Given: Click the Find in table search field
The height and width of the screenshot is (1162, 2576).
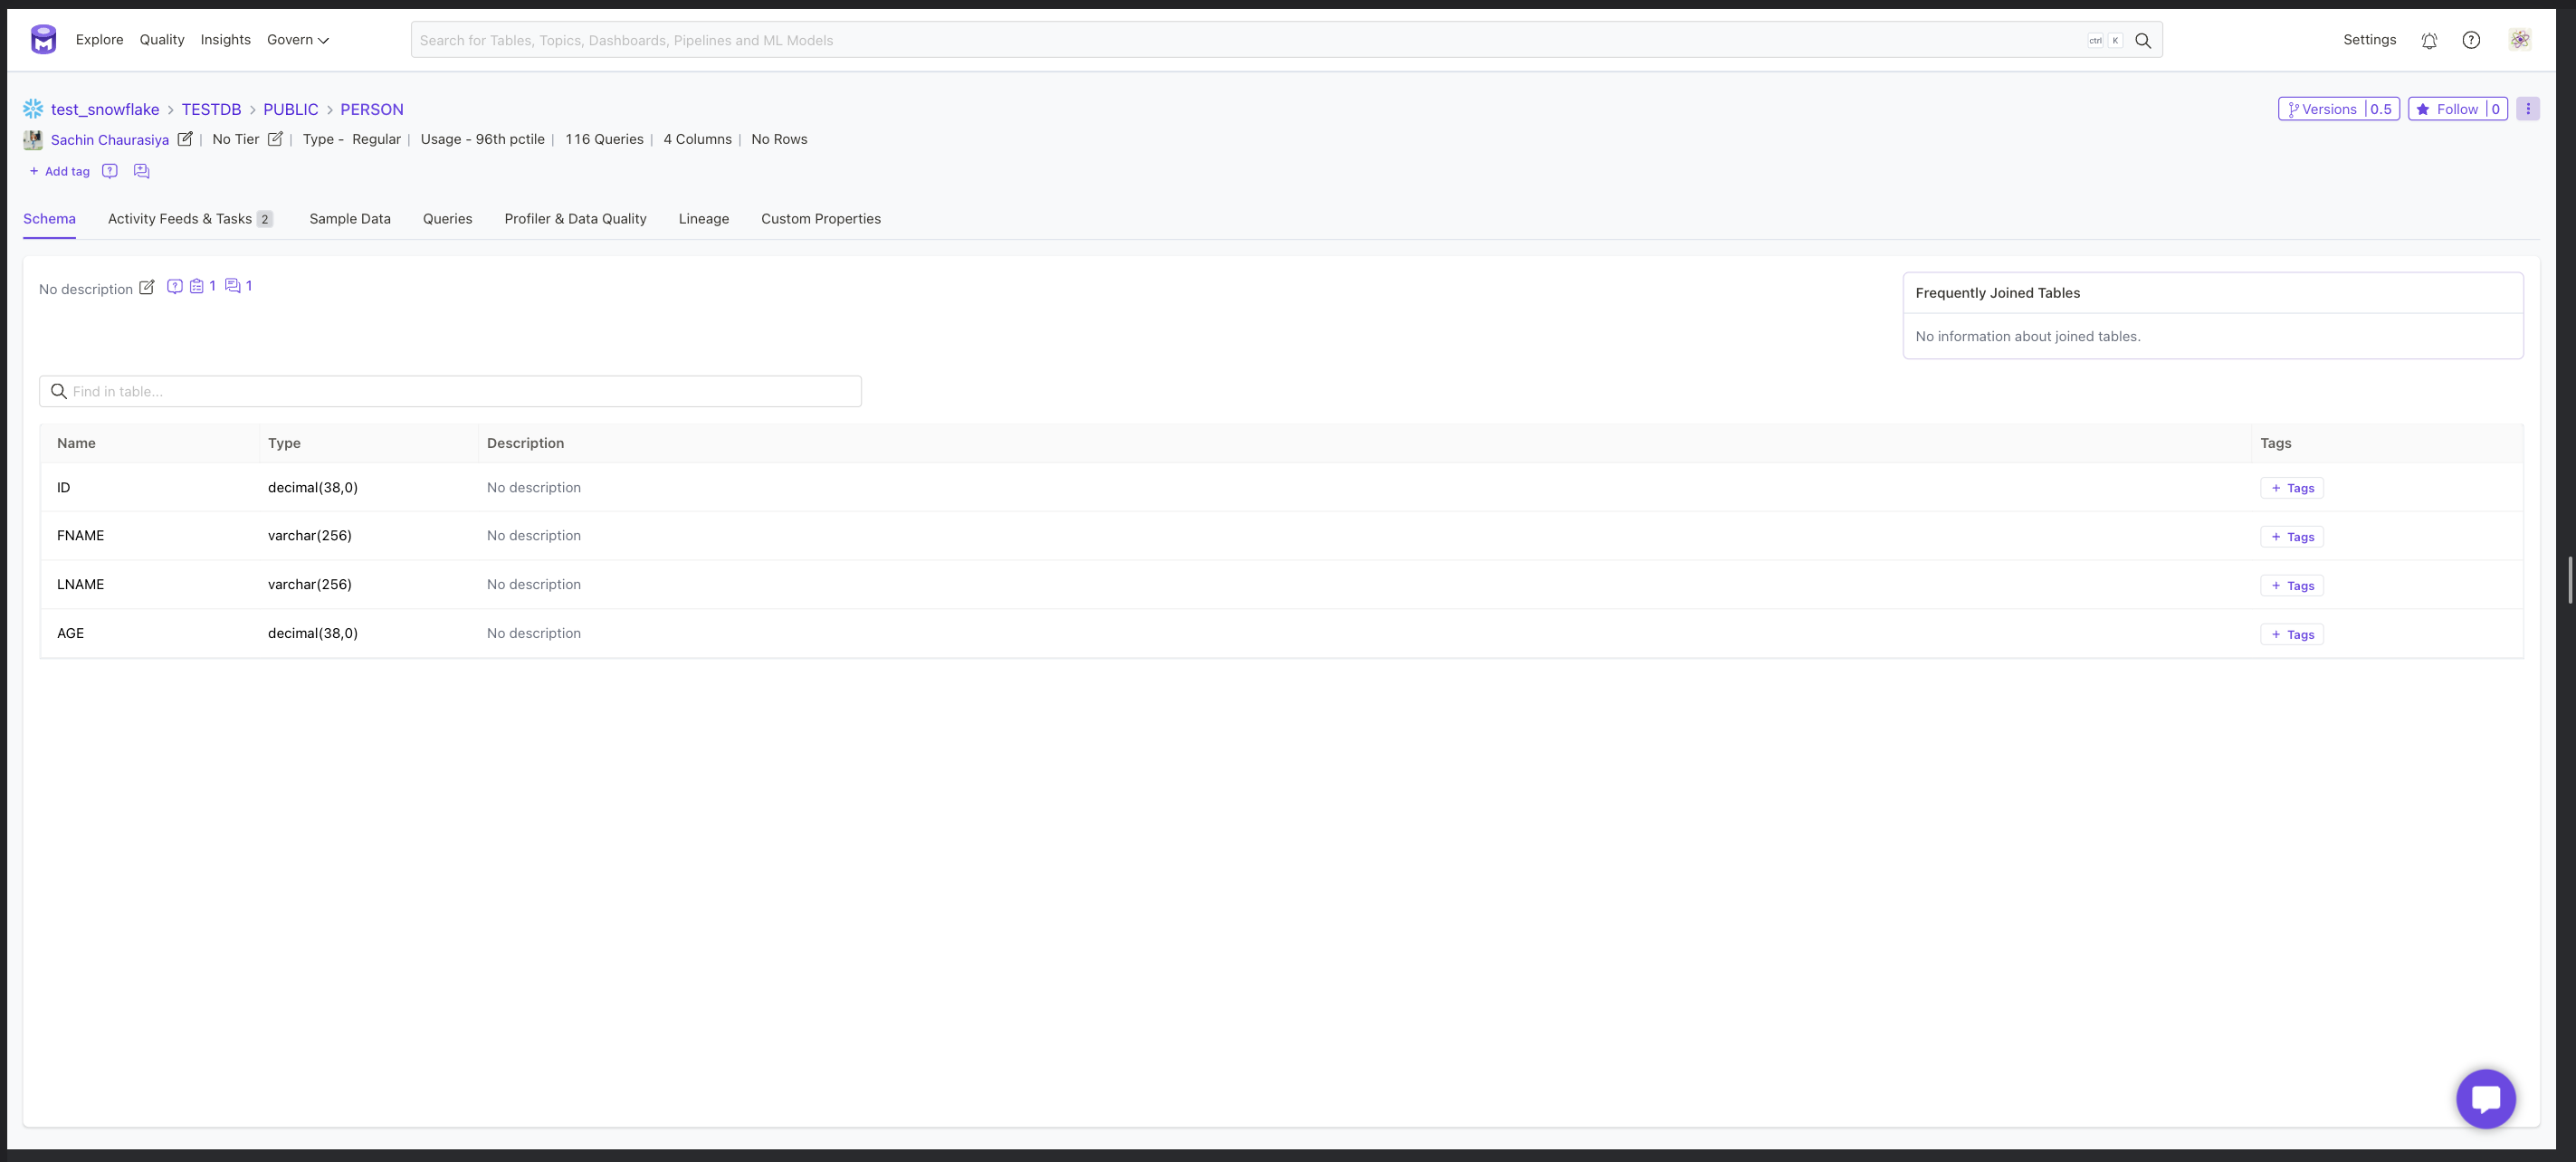Looking at the screenshot, I should (450, 391).
